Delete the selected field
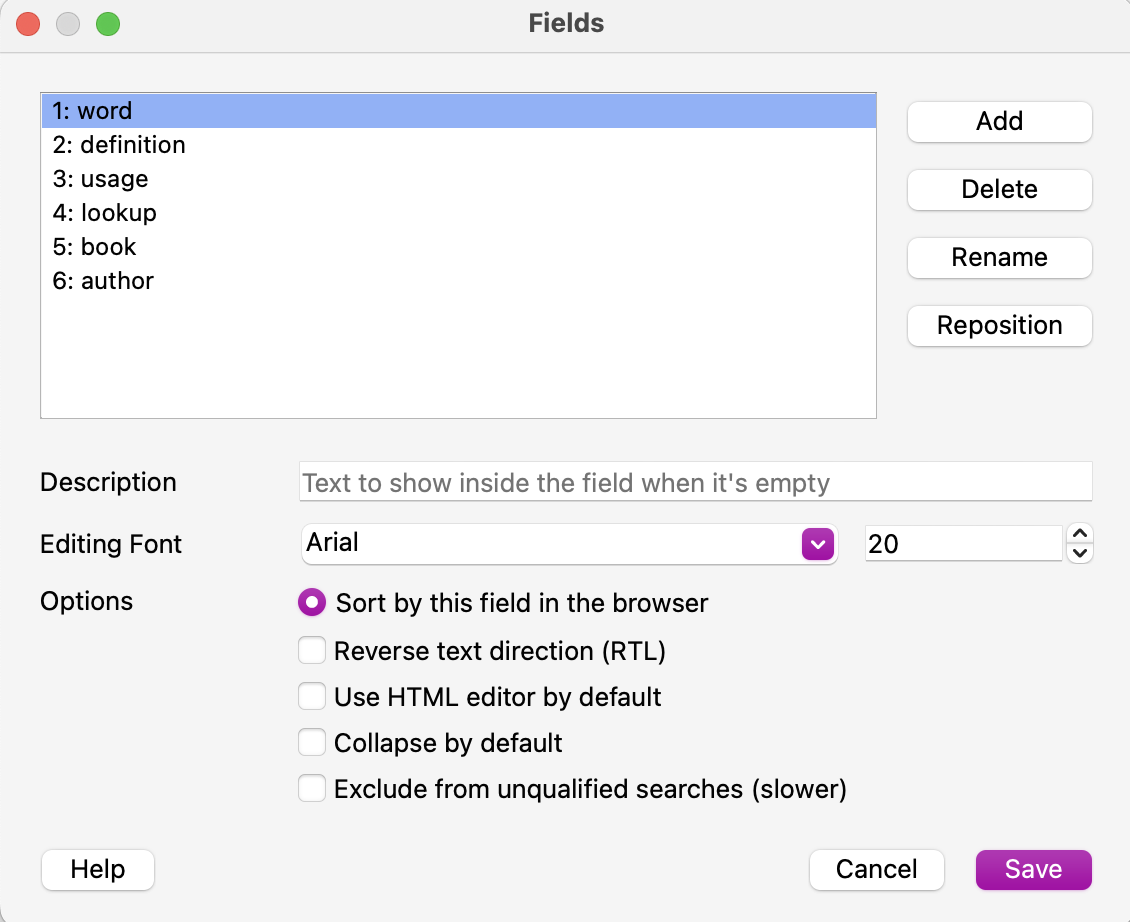This screenshot has height=922, width=1130. click(x=999, y=189)
